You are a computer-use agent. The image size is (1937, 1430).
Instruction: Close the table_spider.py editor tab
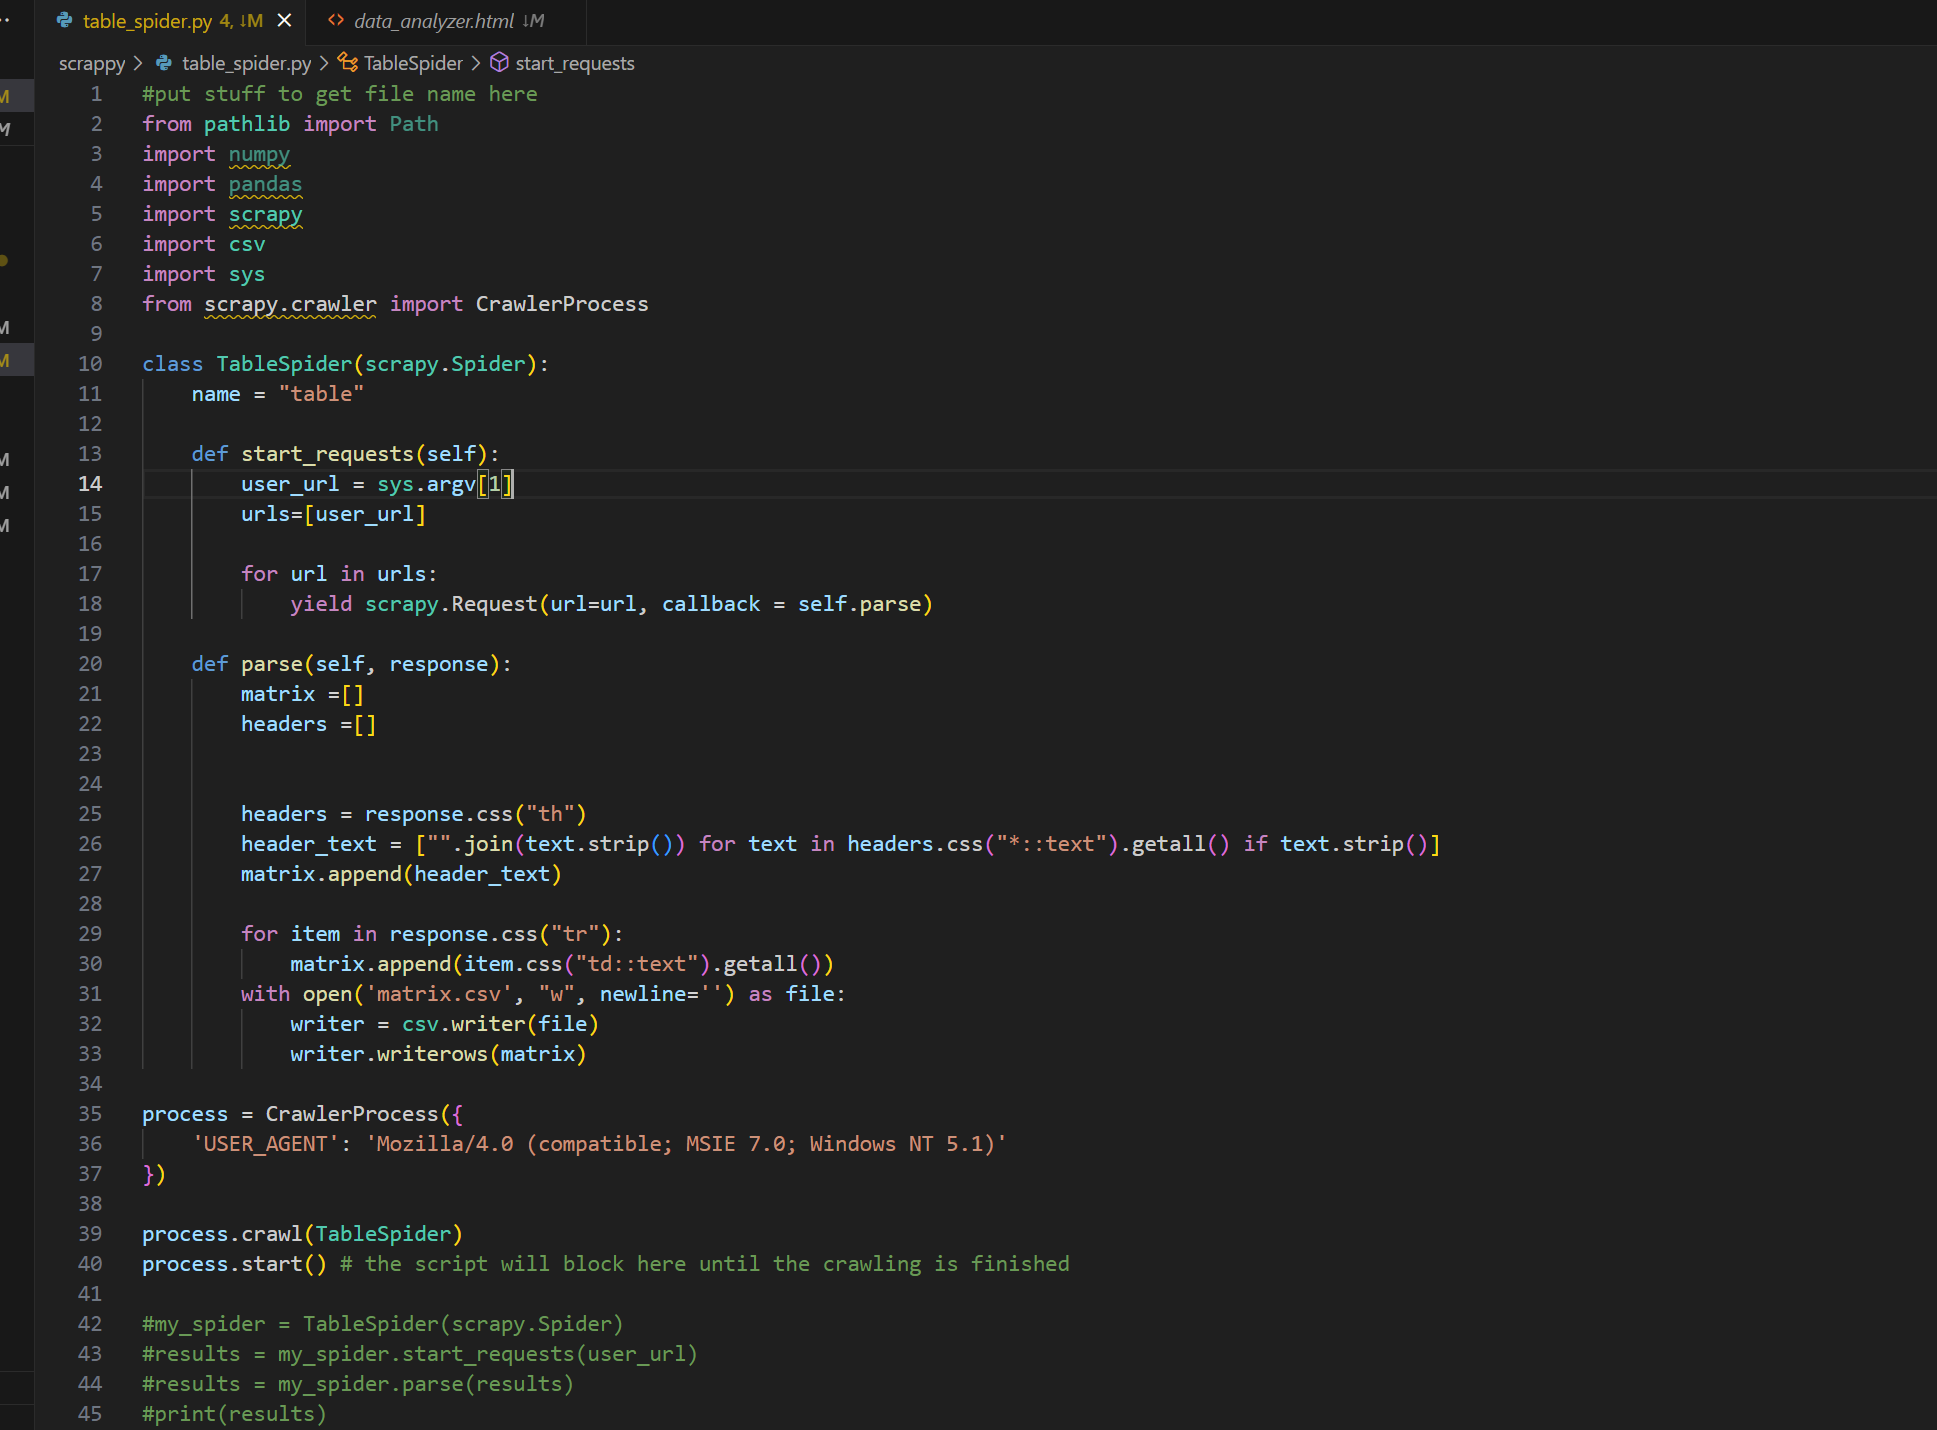(285, 20)
